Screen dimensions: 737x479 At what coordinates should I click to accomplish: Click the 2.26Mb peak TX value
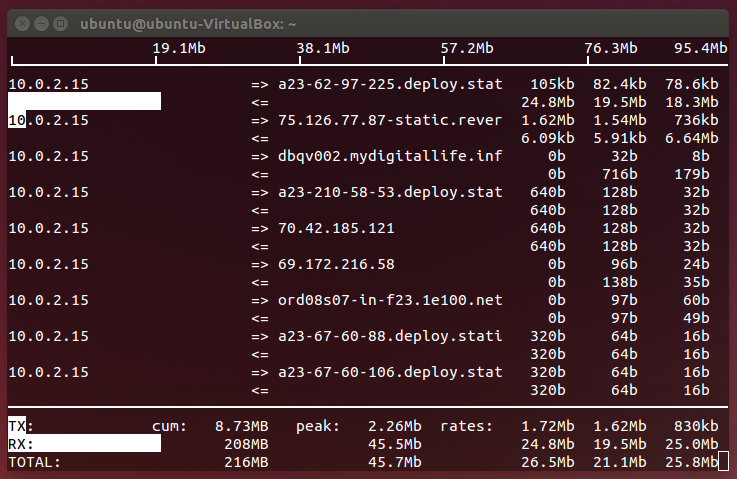(395, 426)
